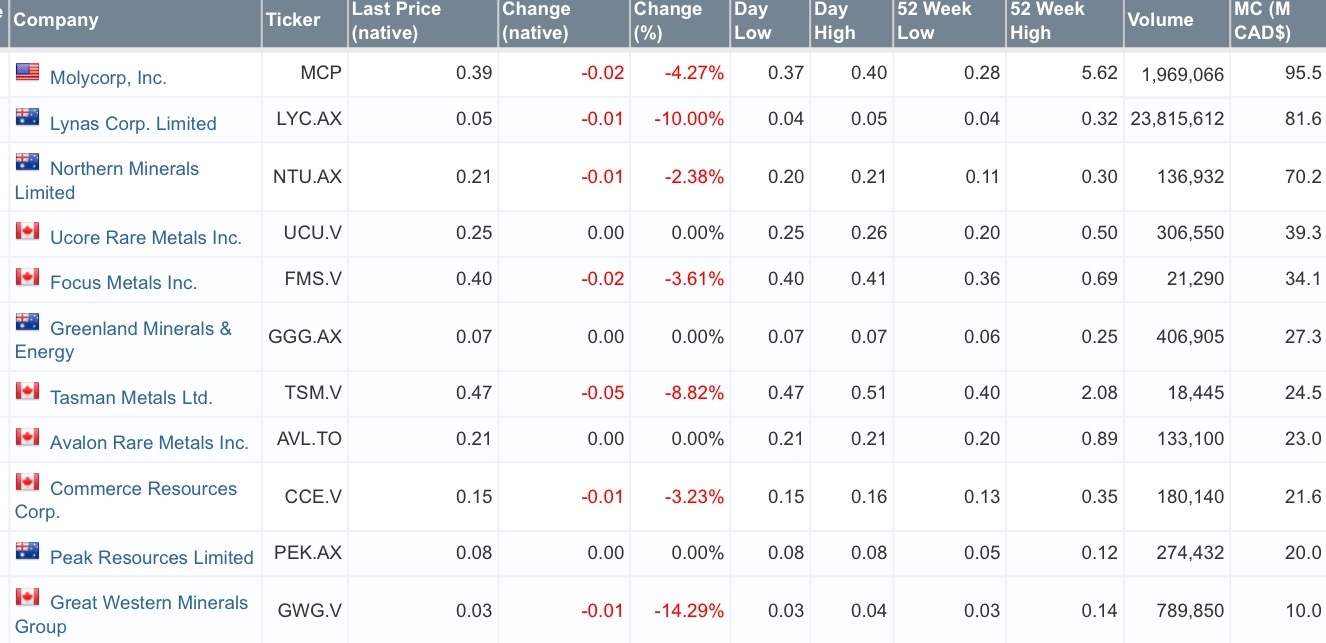
Task: Sort by MC (M CAD$) header
Action: pos(1262,21)
